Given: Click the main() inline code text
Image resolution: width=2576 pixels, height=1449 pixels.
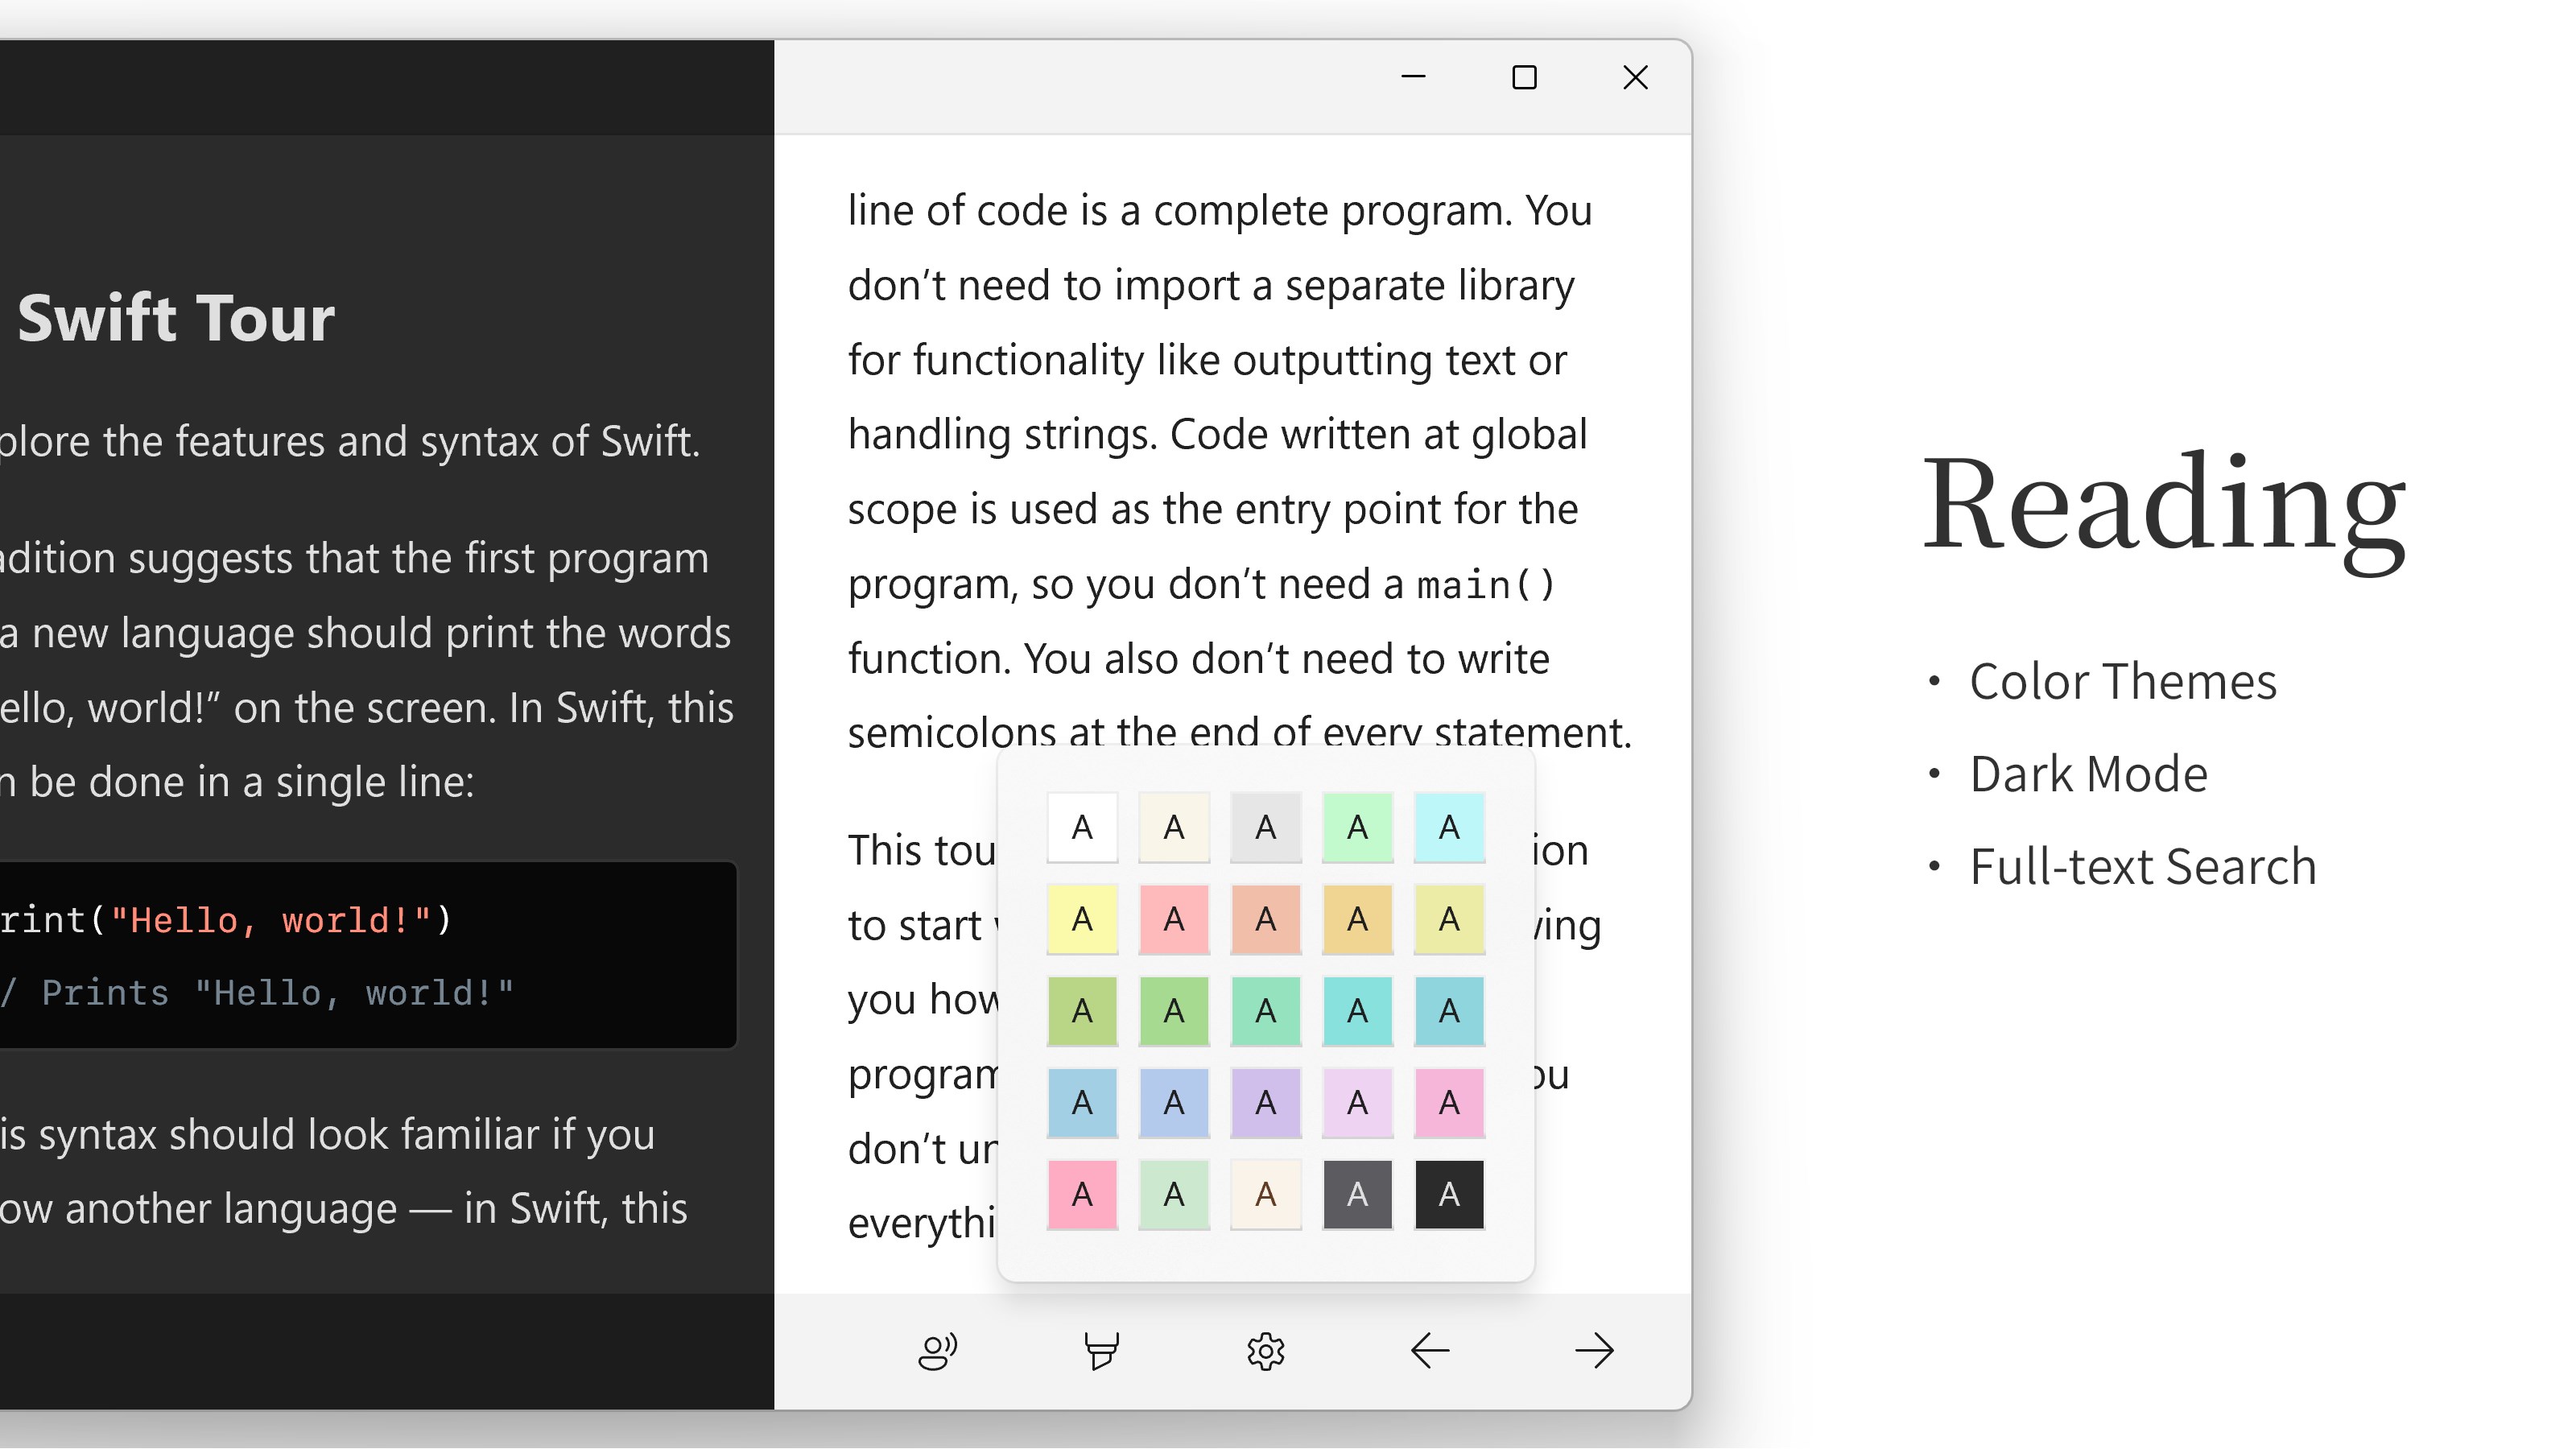Looking at the screenshot, I should pos(1485,584).
